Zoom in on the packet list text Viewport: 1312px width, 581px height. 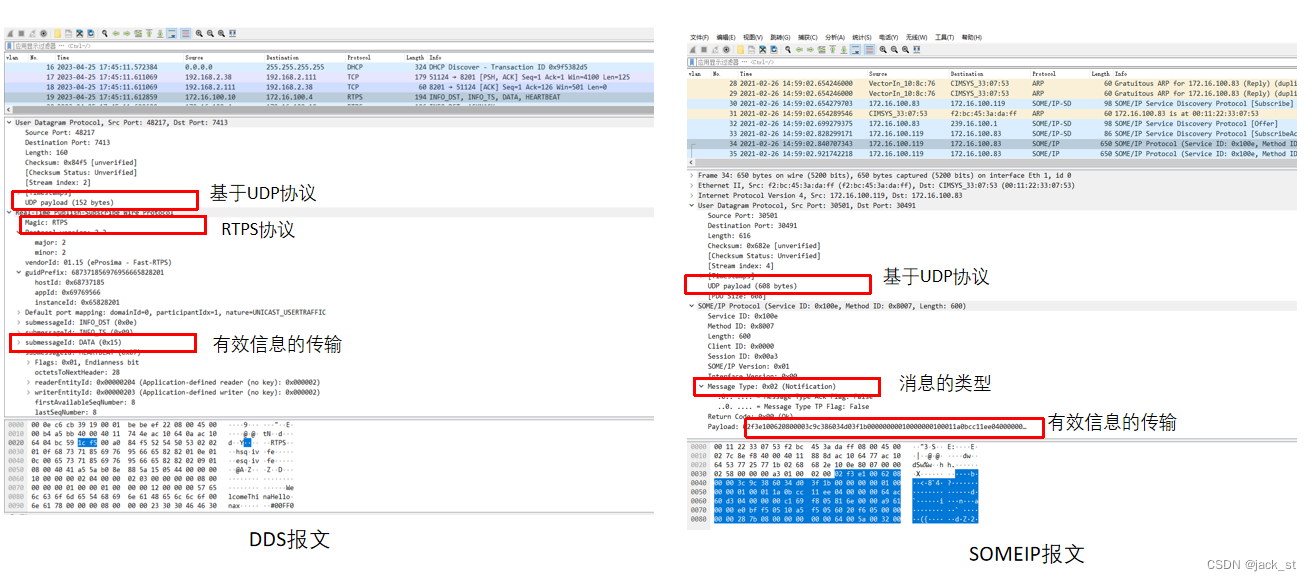point(199,33)
